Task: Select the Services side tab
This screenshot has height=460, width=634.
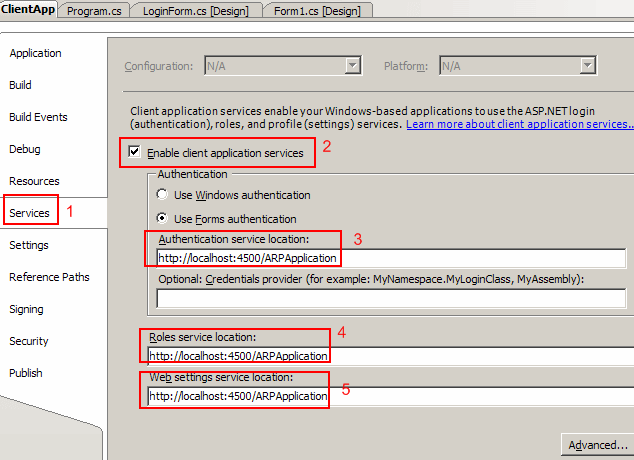Action: pos(29,213)
